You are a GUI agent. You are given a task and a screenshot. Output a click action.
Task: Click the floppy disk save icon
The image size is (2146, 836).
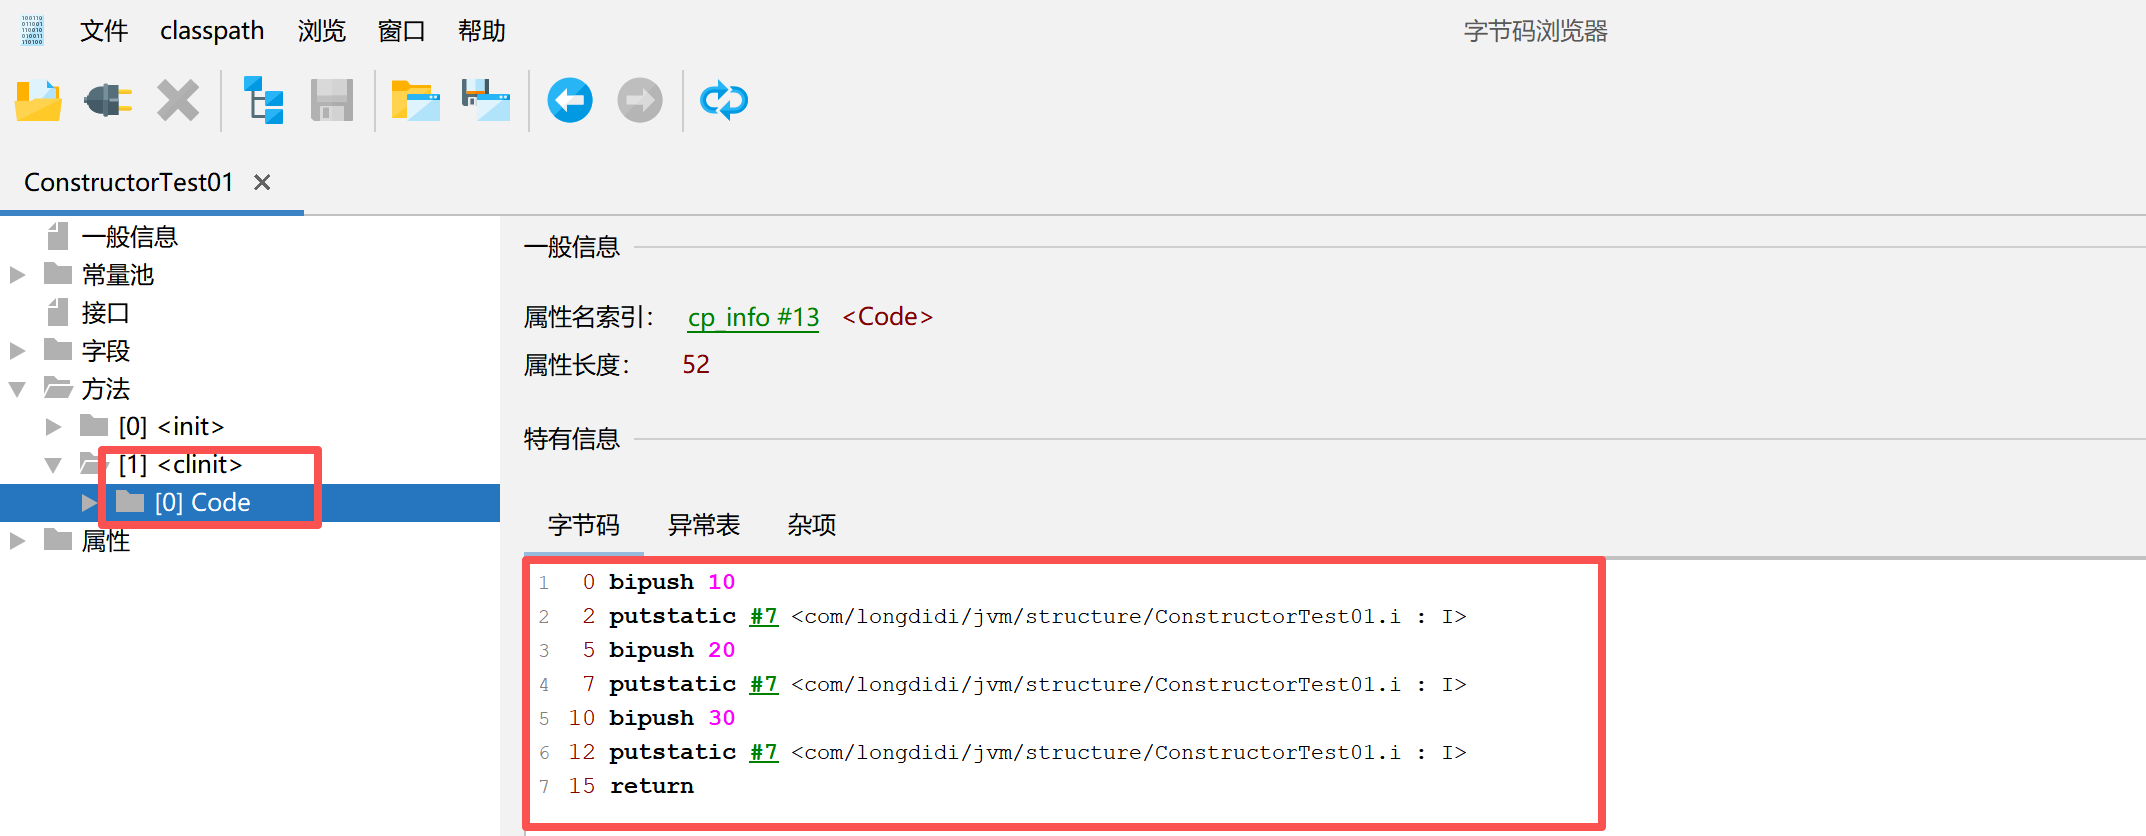click(x=332, y=100)
